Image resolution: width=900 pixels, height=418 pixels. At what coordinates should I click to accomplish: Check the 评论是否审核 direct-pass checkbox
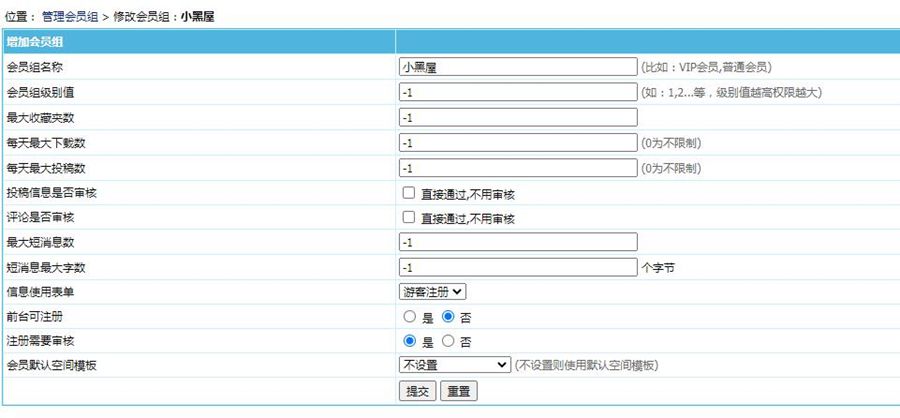coord(408,217)
